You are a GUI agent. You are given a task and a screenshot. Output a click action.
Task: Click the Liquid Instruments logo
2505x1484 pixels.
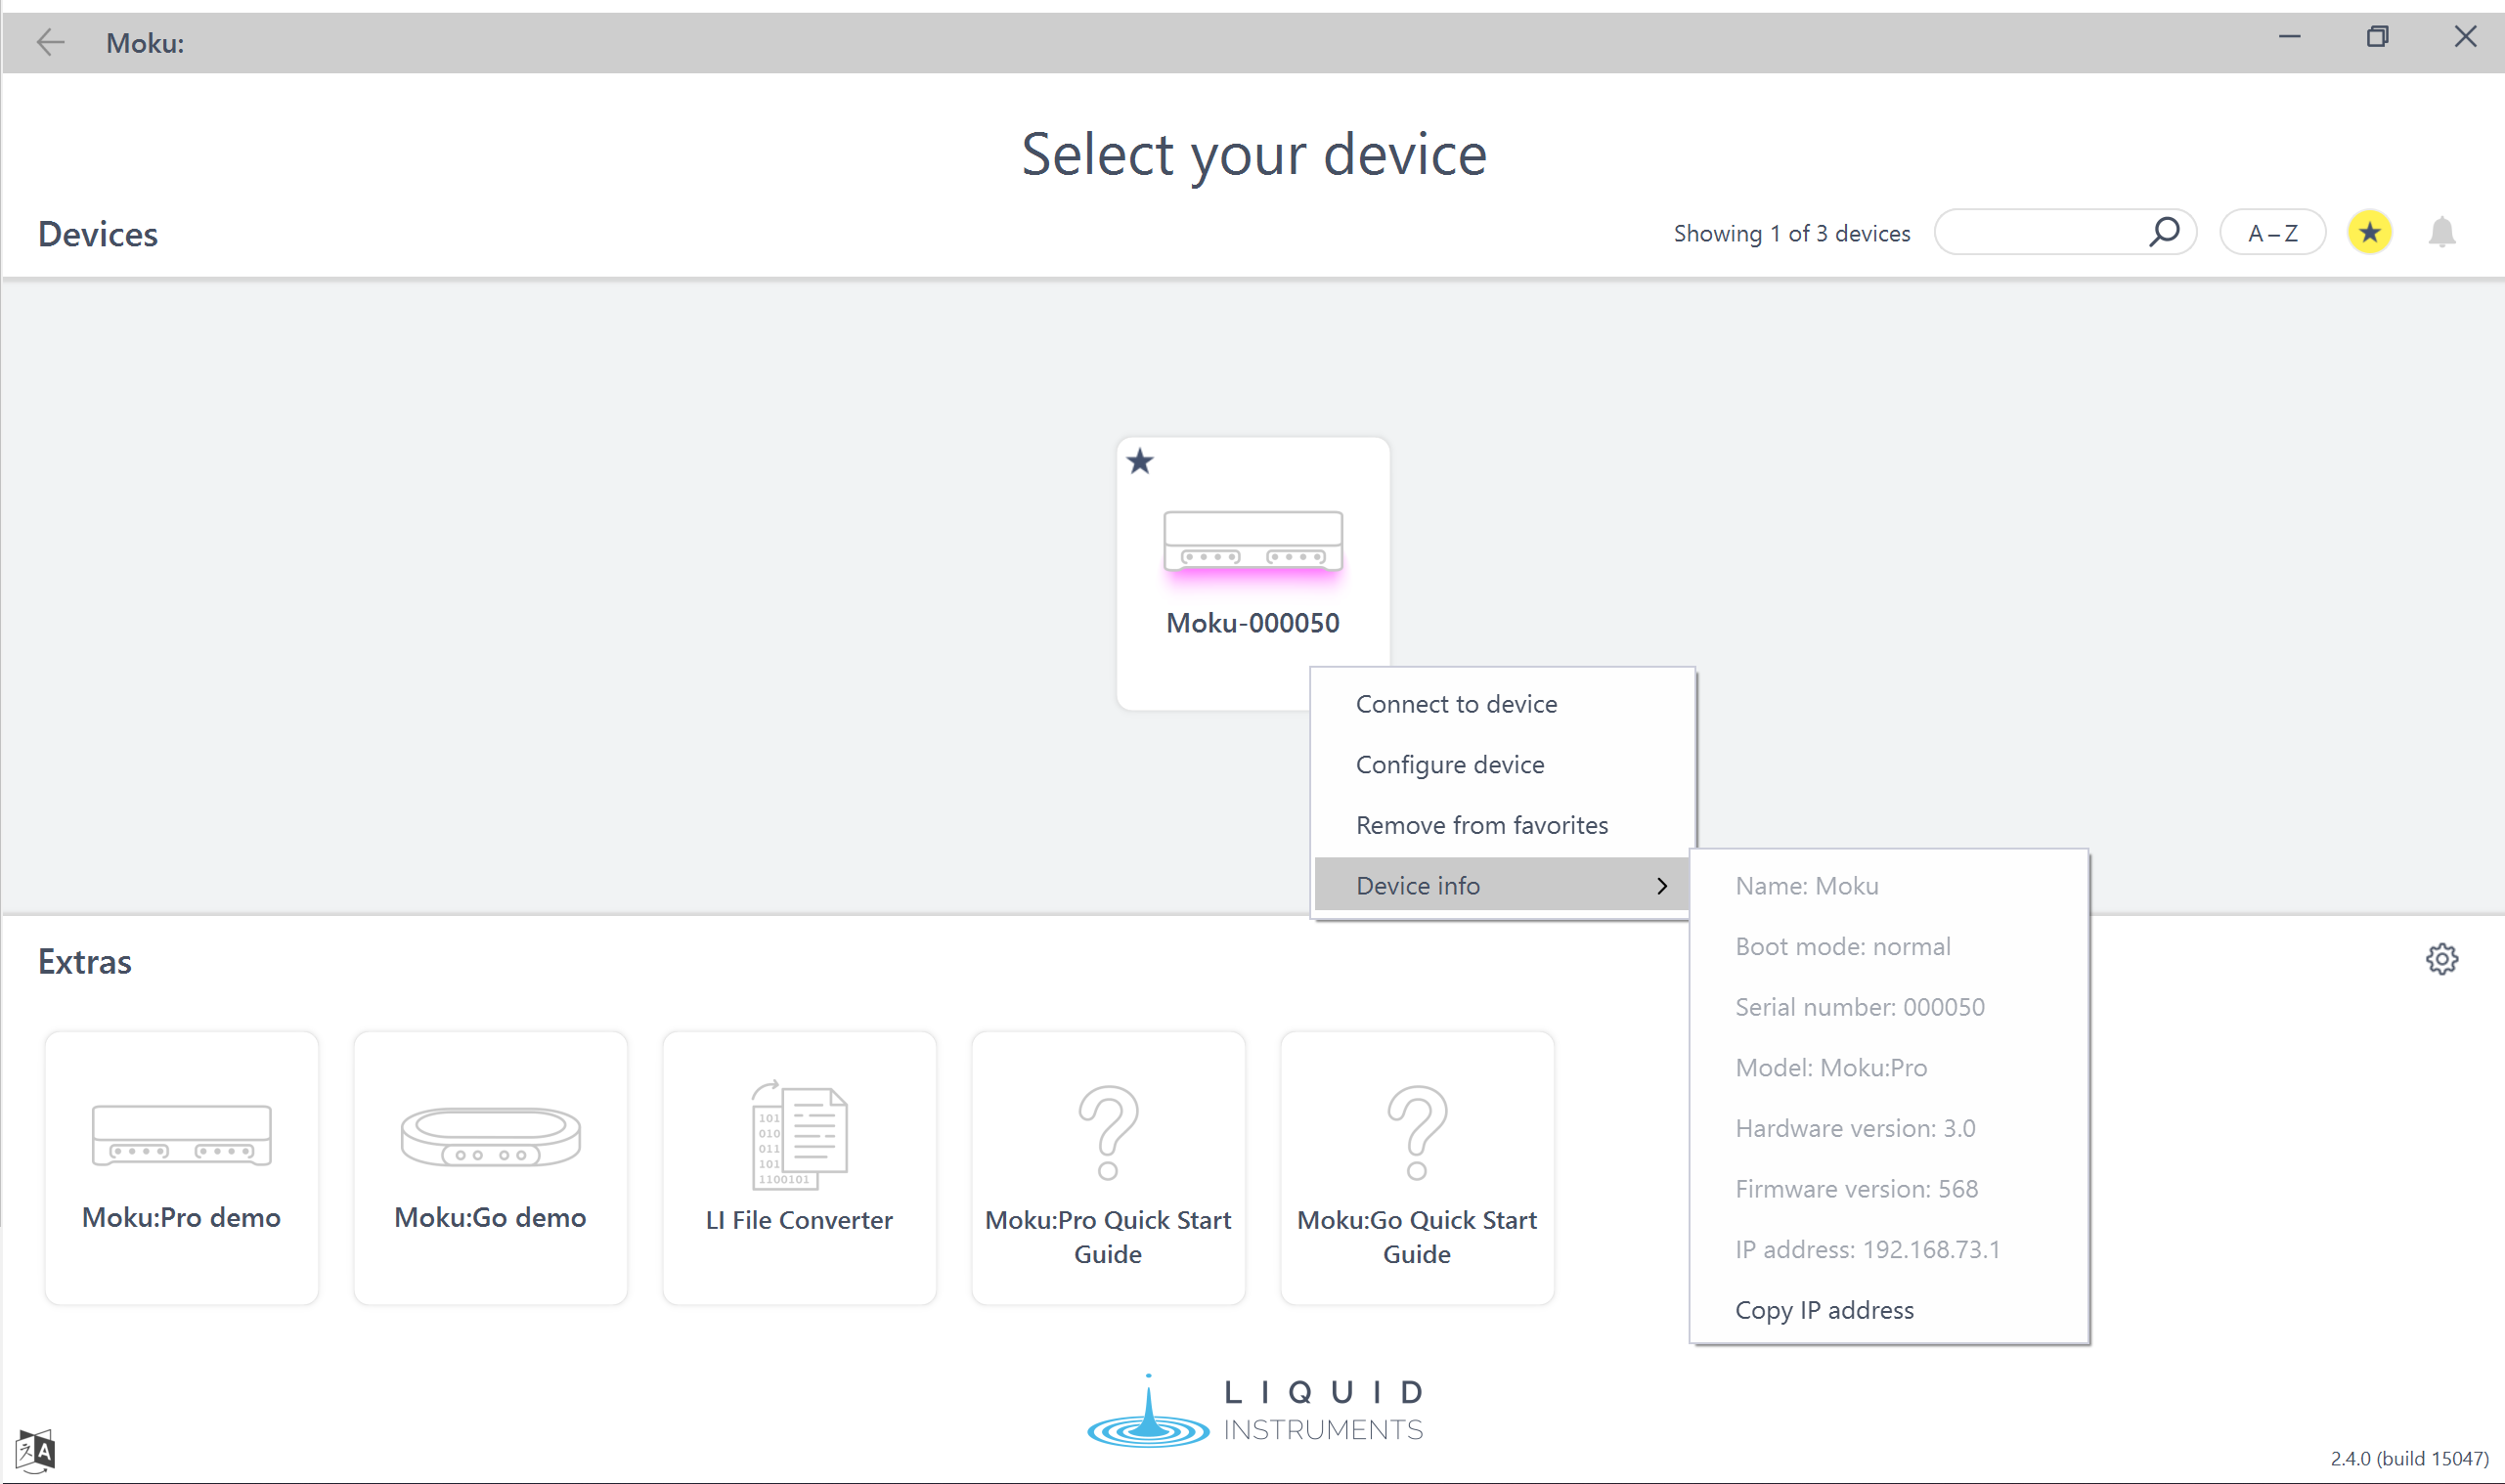coord(1254,1411)
